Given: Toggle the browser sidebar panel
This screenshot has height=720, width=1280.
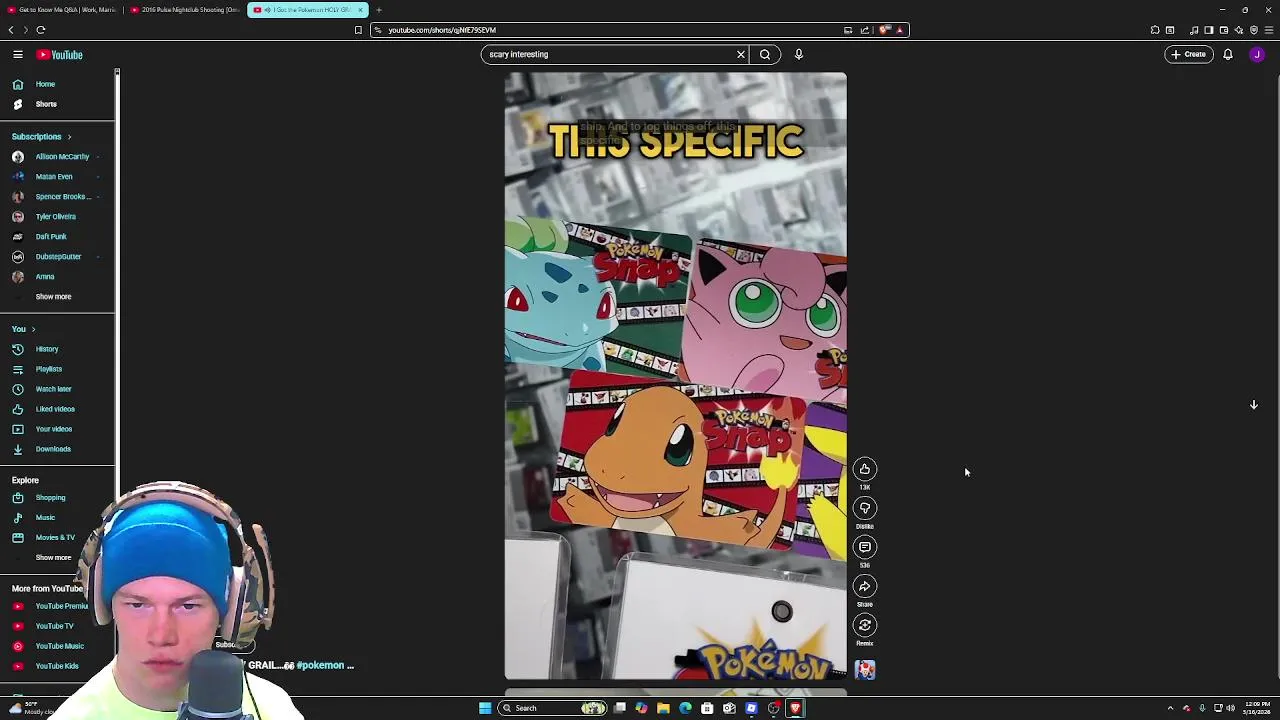Looking at the screenshot, I should pos(1209,30).
